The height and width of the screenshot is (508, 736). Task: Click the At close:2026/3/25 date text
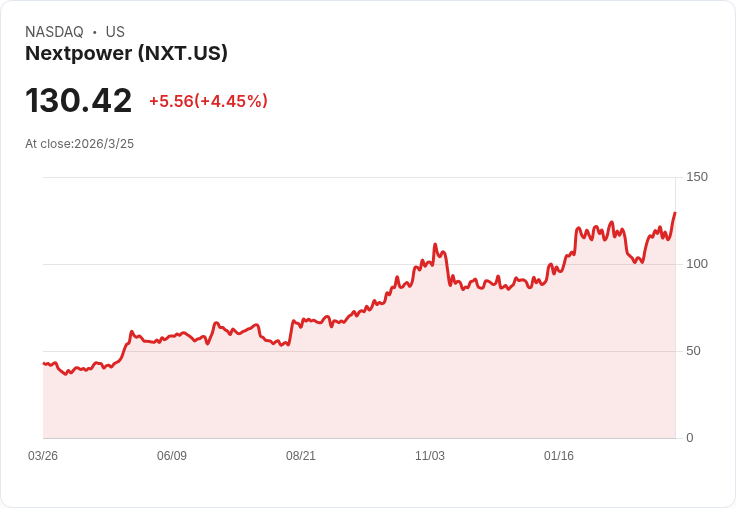pyautogui.click(x=79, y=144)
